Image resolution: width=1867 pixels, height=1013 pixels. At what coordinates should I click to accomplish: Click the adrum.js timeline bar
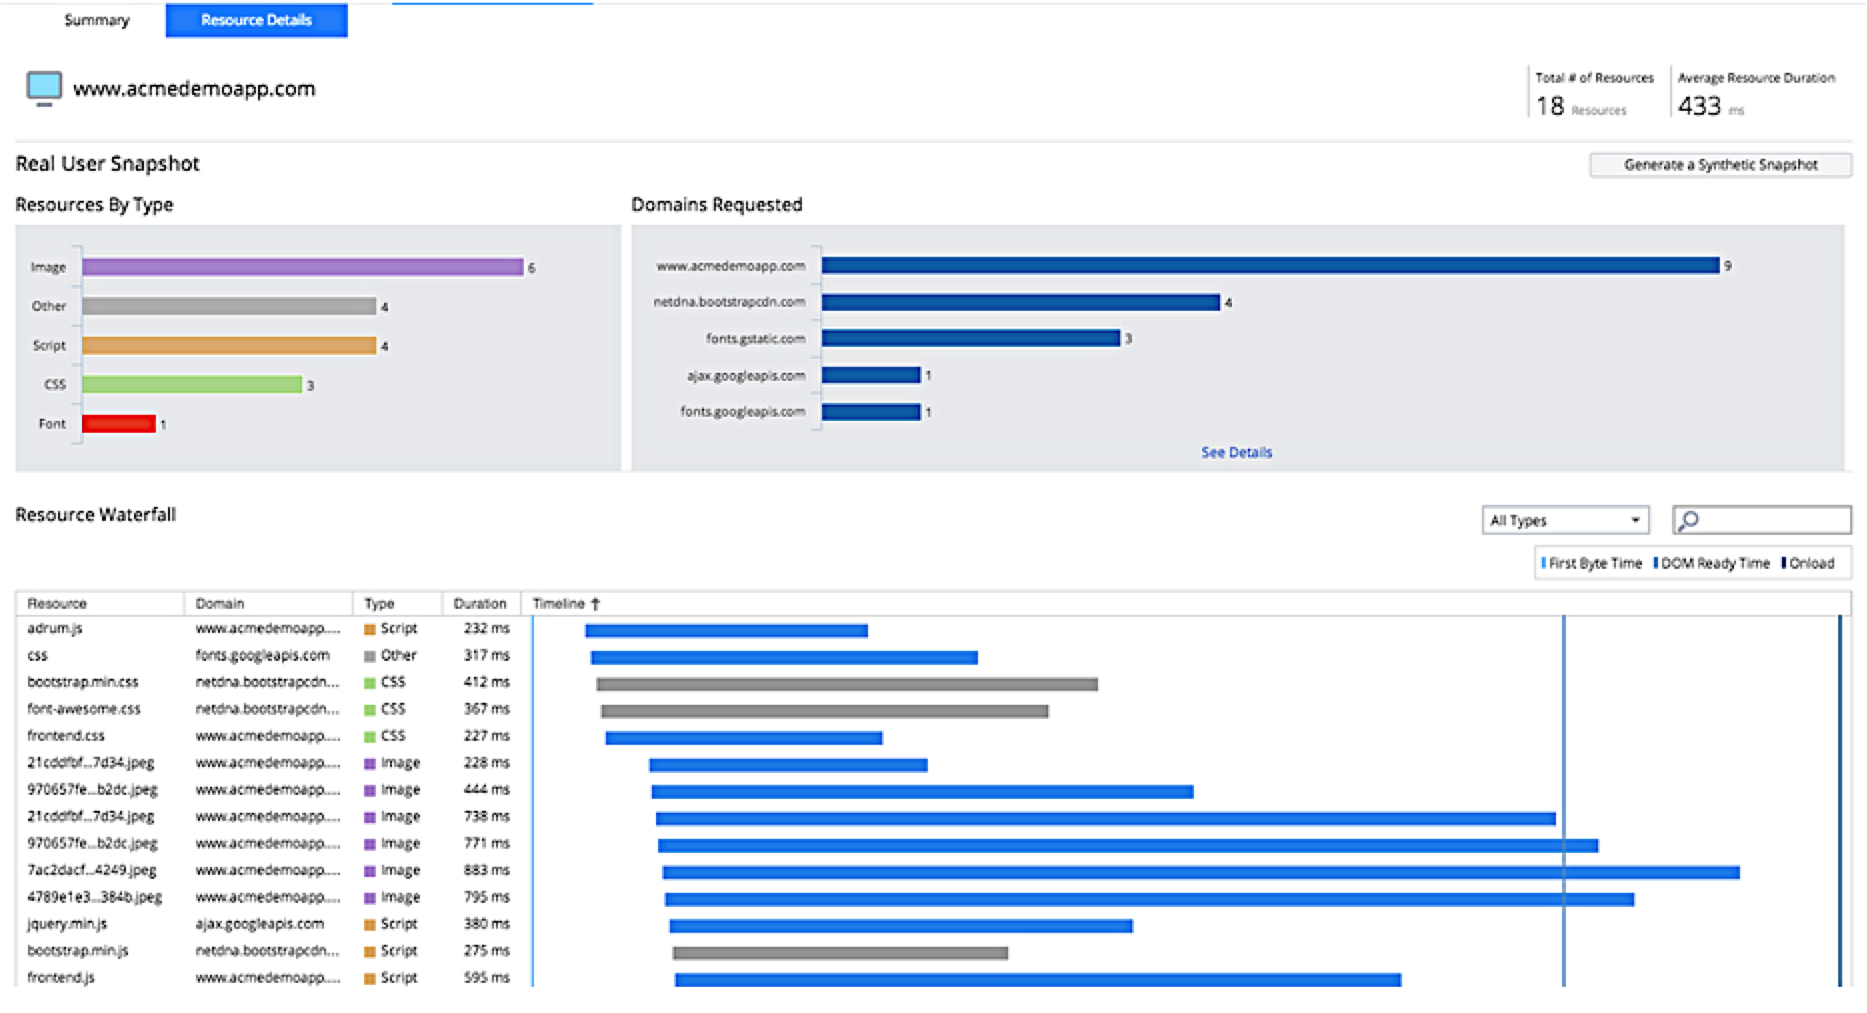pyautogui.click(x=726, y=631)
